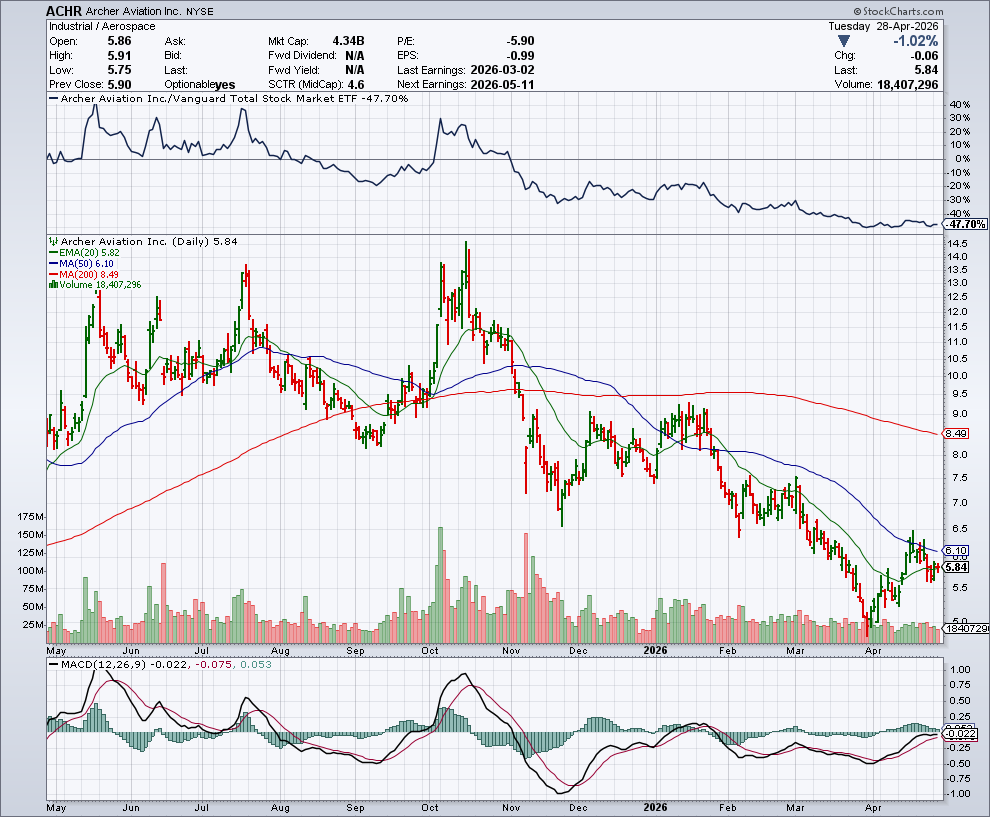Click the MA(50) 6.10 legend entry
This screenshot has height=817, width=990.
(x=81, y=263)
